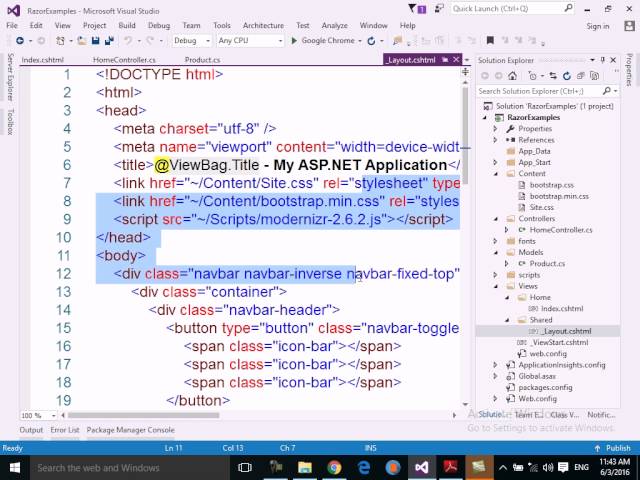Click the Publish button in status bar

click(x=613, y=448)
